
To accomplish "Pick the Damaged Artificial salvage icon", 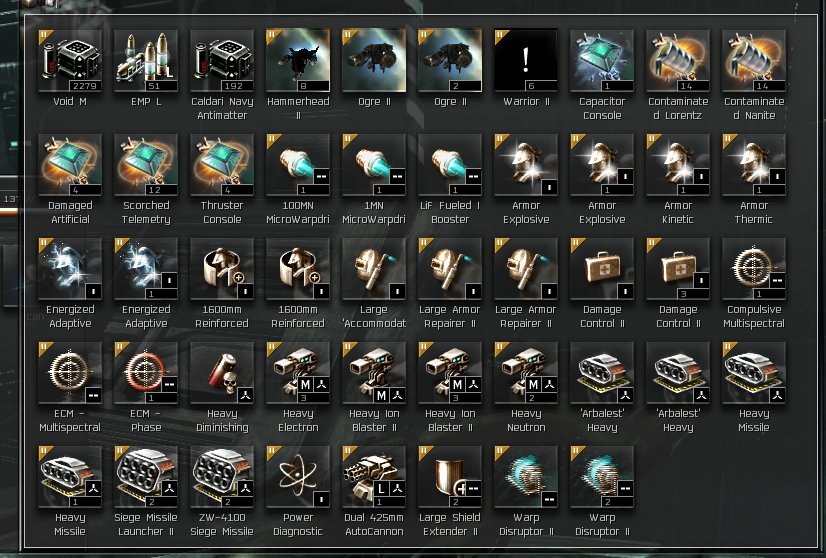I will click(x=70, y=165).
